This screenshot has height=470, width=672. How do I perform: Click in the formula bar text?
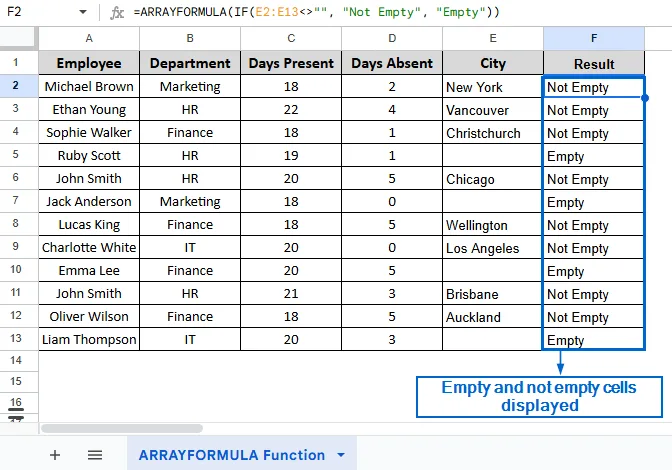click(316, 12)
